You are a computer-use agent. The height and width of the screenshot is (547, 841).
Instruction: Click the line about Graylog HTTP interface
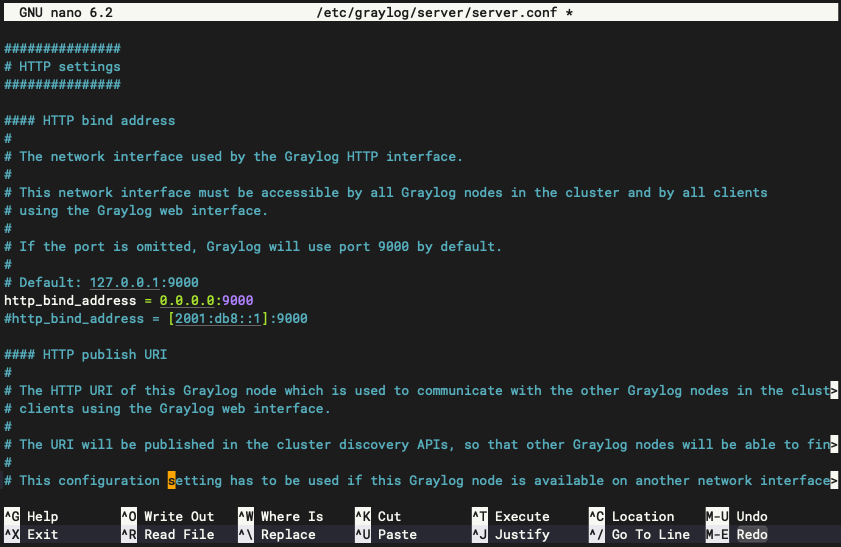(x=233, y=157)
